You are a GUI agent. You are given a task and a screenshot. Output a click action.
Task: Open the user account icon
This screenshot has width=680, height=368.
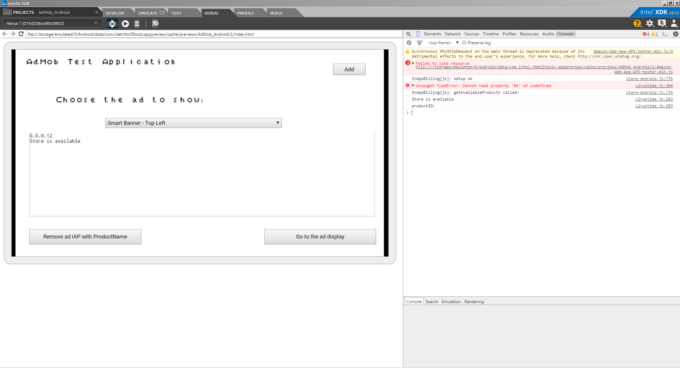coord(674,23)
